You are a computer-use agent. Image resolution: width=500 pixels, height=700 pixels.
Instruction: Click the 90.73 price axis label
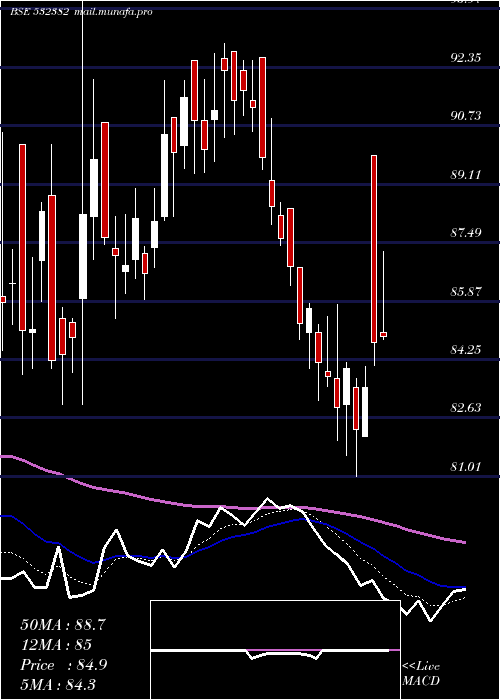pos(466,116)
